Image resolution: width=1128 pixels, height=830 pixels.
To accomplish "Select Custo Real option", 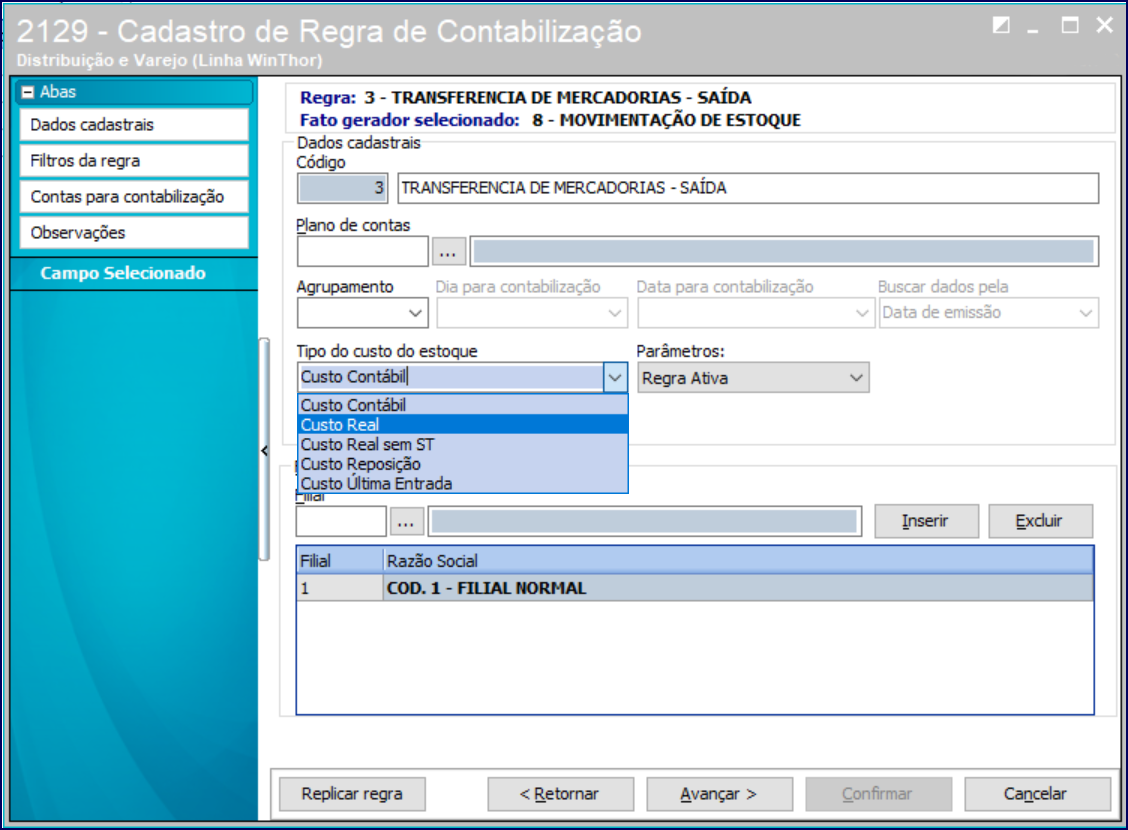I will [x=463, y=424].
